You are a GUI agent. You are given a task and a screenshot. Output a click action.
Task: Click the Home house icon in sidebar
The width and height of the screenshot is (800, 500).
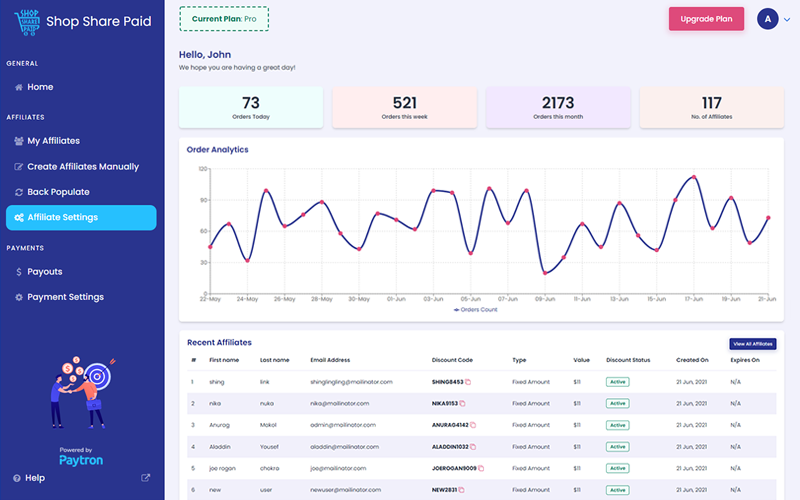[x=19, y=87]
